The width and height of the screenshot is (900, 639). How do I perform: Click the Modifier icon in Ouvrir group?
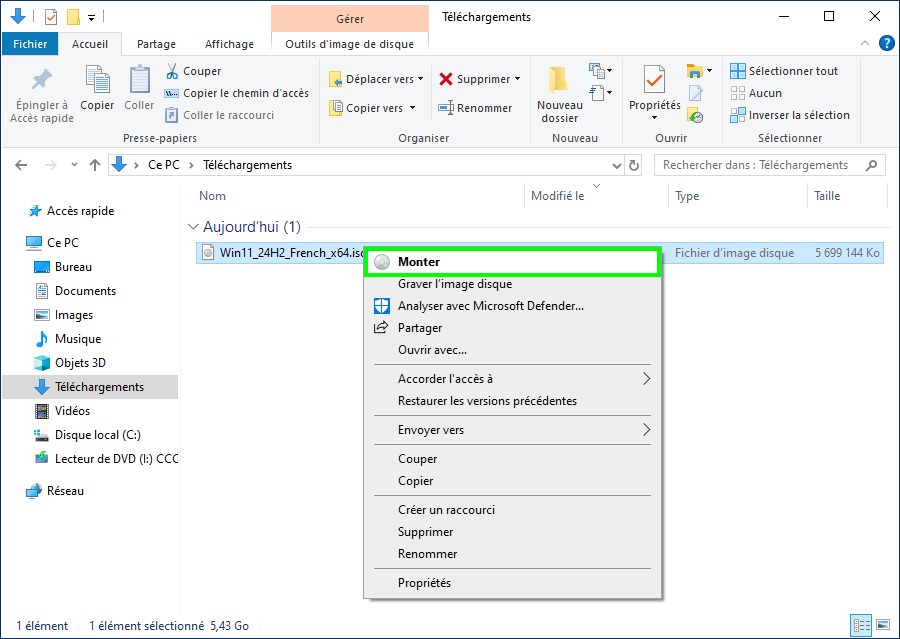(695, 93)
